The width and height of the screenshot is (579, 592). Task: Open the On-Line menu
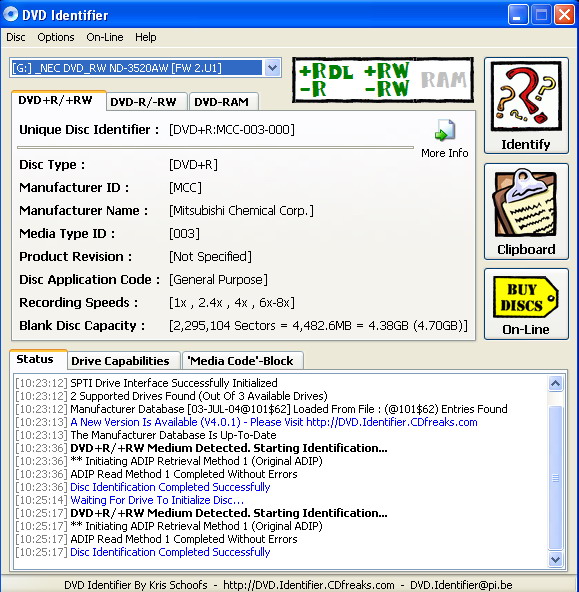tap(105, 37)
